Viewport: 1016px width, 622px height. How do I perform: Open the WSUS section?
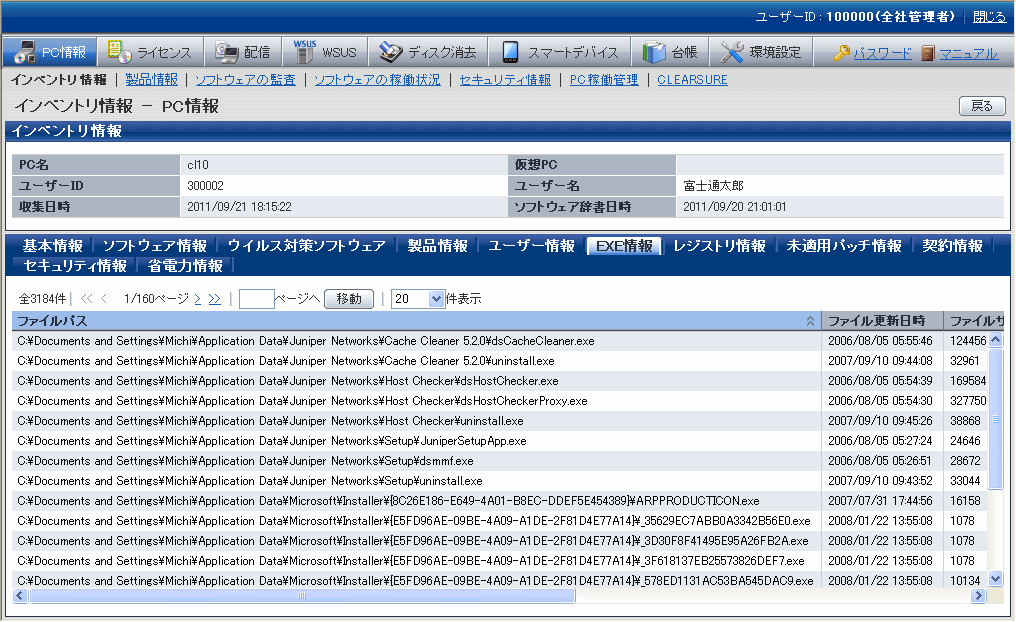tap(326, 52)
